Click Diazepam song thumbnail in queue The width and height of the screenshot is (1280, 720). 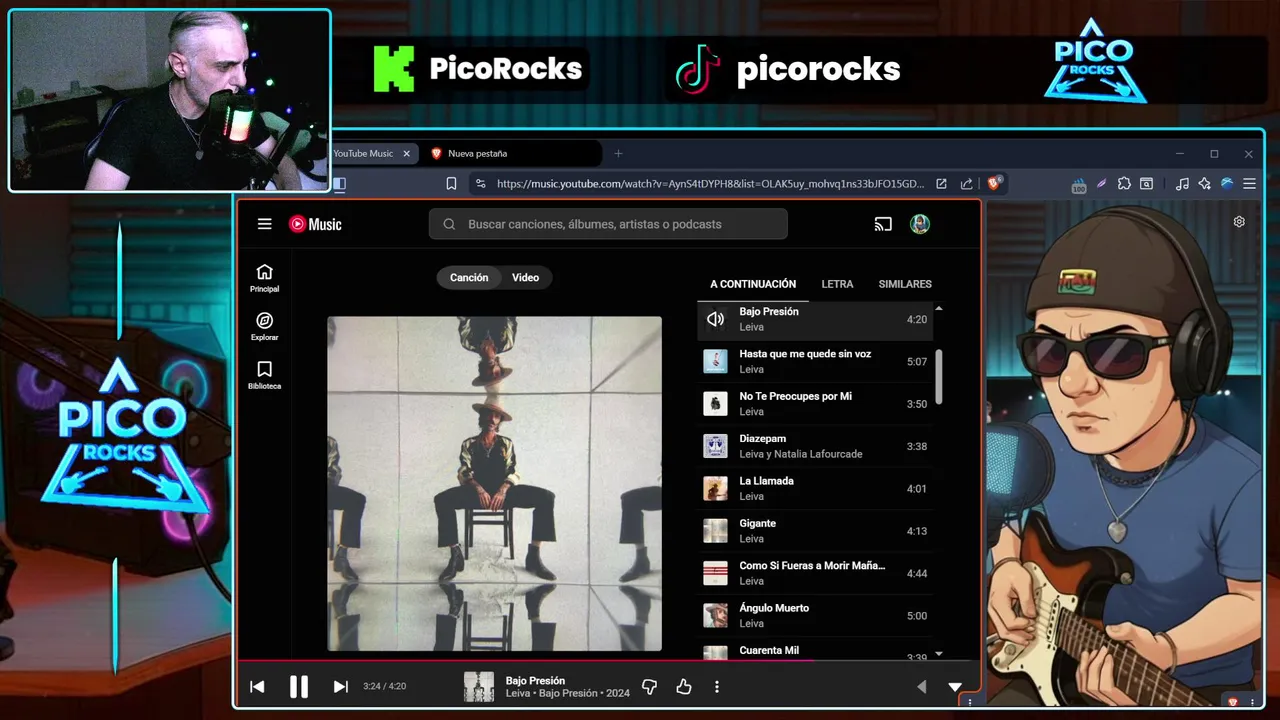715,446
